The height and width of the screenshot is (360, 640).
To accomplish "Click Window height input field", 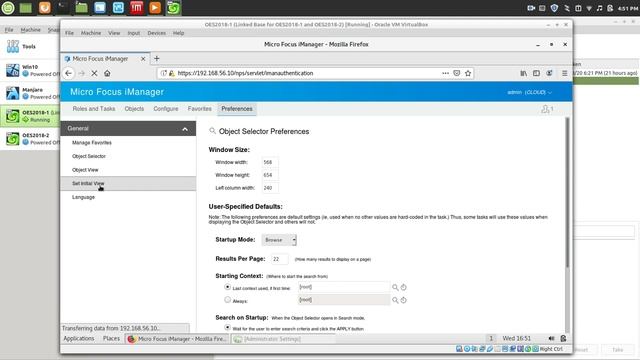I will pos(270,175).
